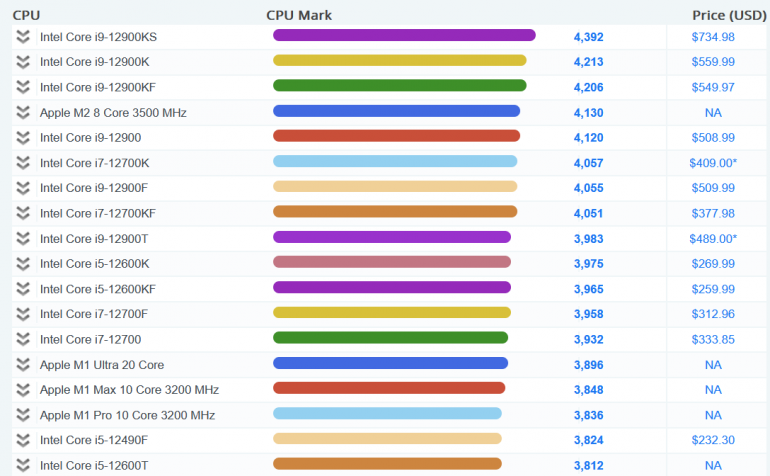Sort by the Price (USD) column header

729,15
